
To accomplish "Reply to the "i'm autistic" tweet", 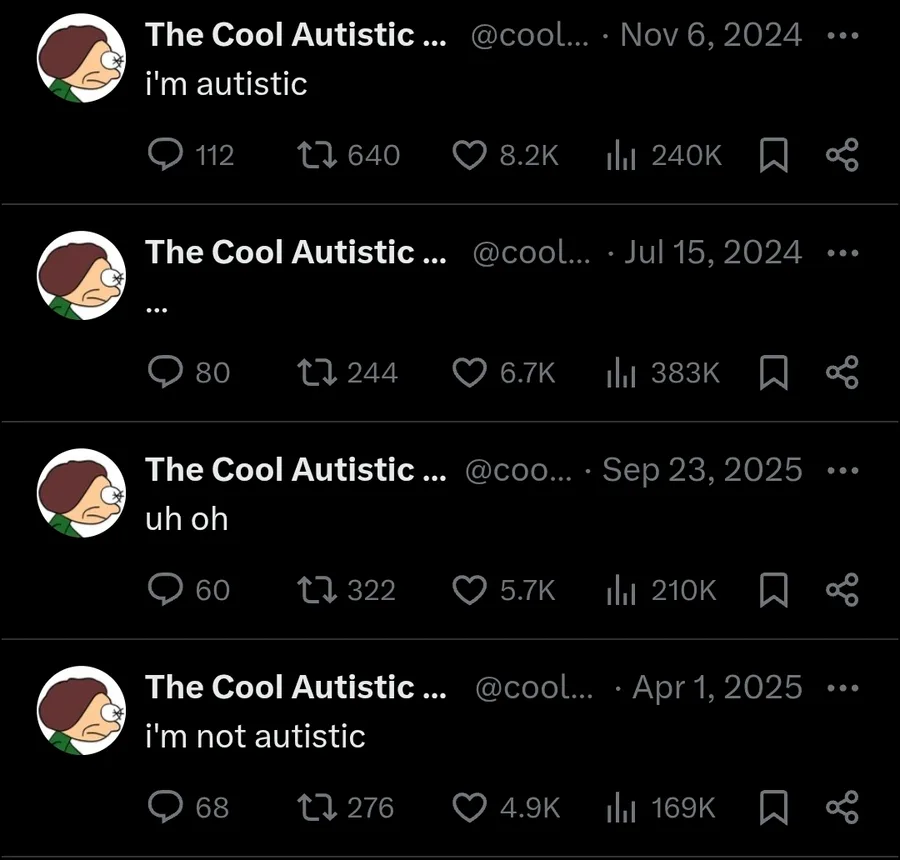I will (x=163, y=155).
